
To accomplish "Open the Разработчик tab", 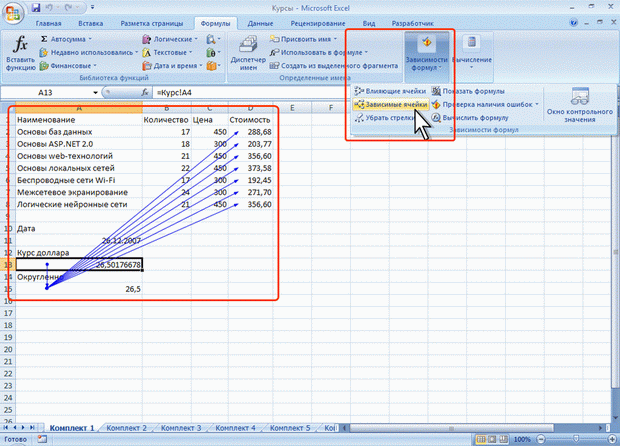I will (412, 23).
